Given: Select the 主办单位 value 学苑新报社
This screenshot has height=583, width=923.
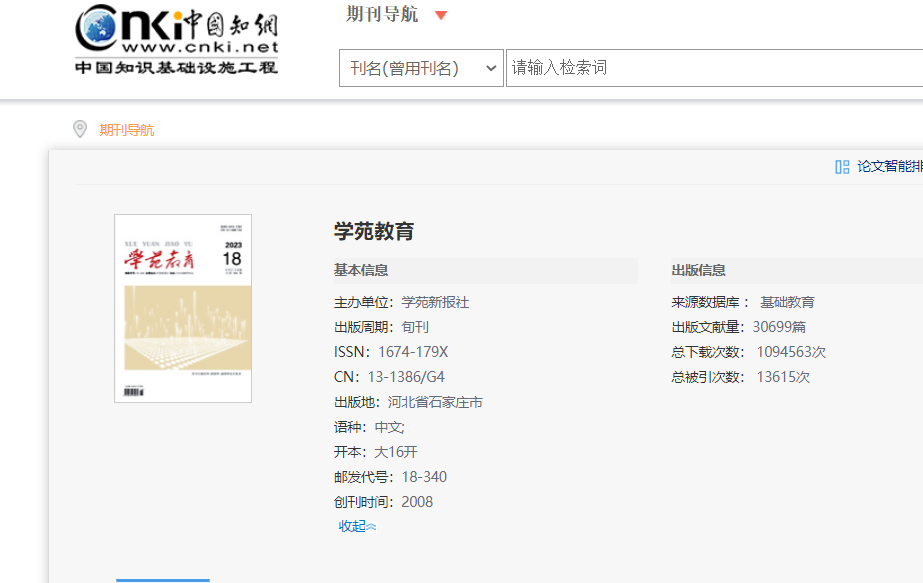Looking at the screenshot, I should click(x=435, y=303).
